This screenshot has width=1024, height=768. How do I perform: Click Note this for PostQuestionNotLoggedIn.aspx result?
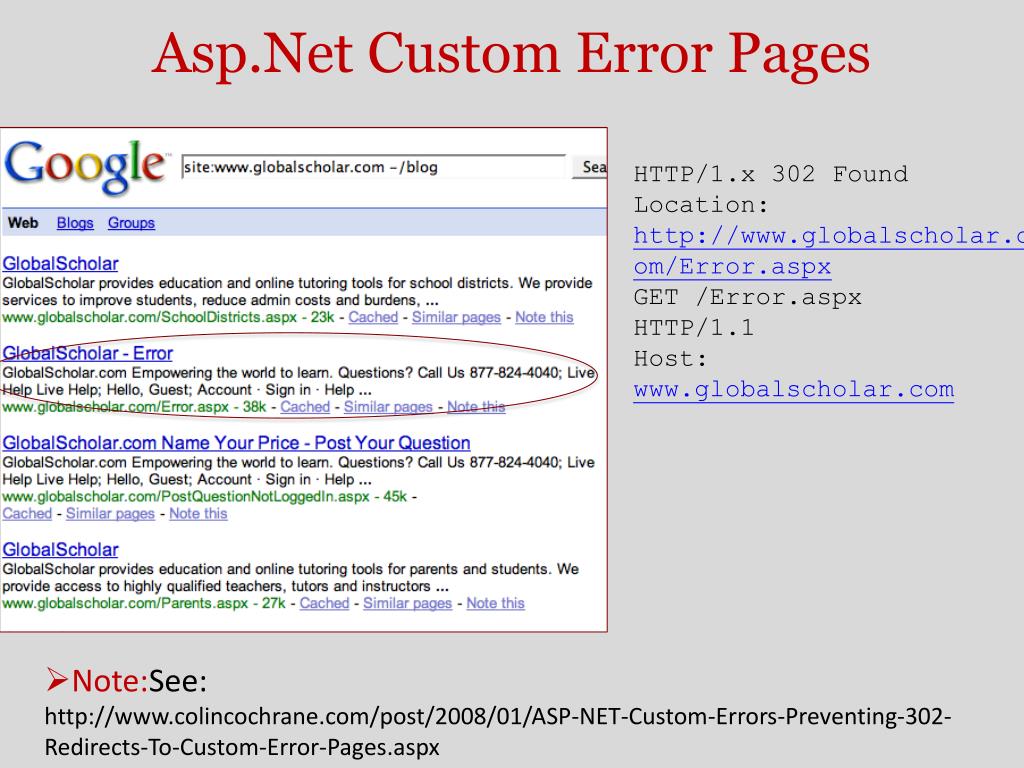pos(199,514)
